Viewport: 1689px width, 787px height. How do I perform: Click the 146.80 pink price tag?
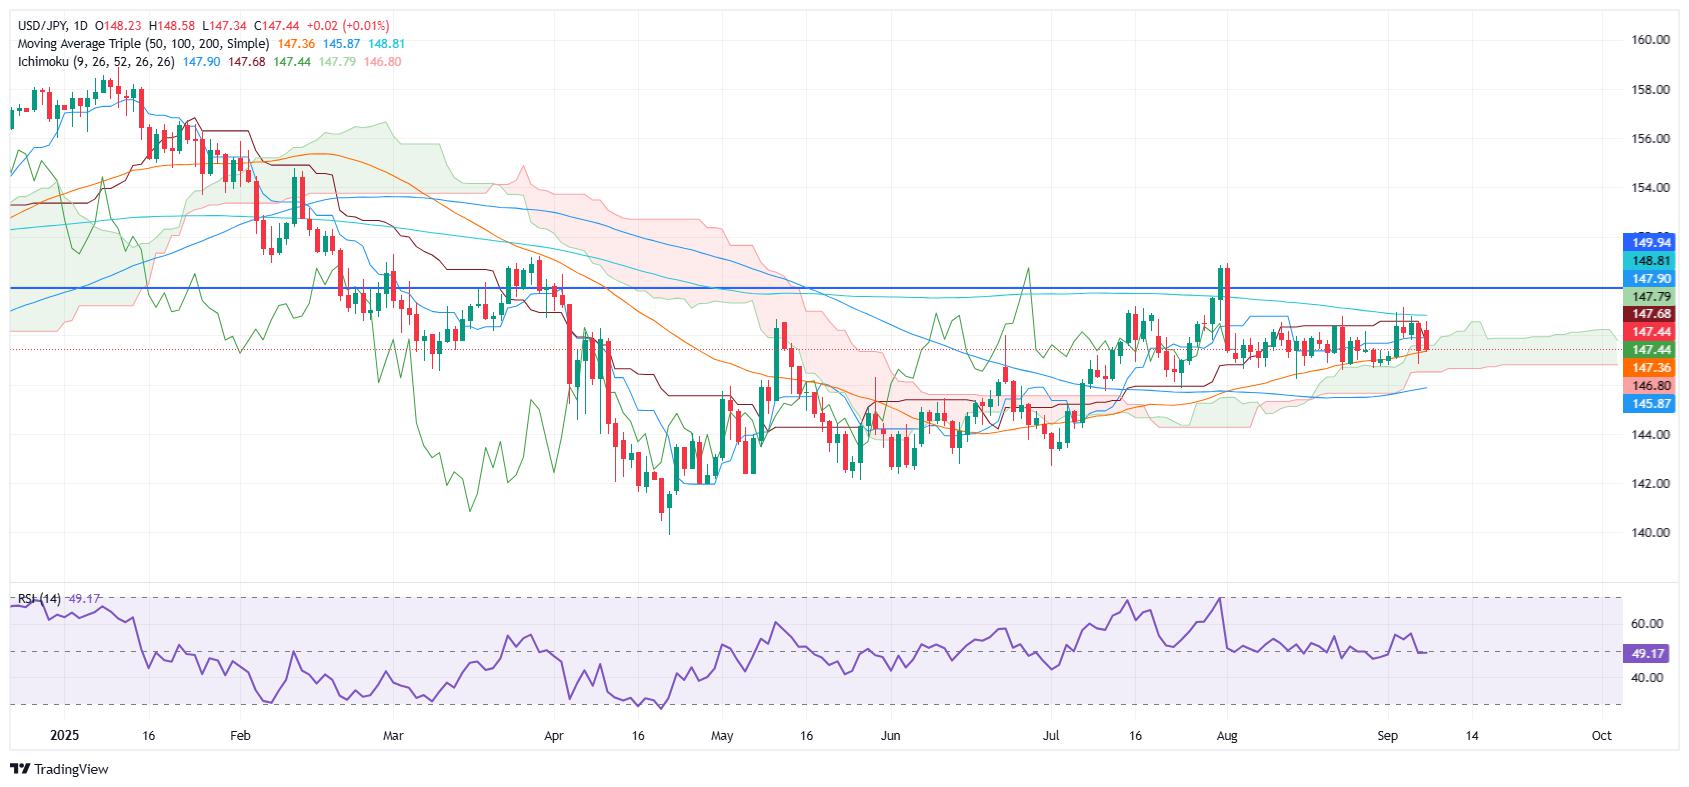point(1651,386)
